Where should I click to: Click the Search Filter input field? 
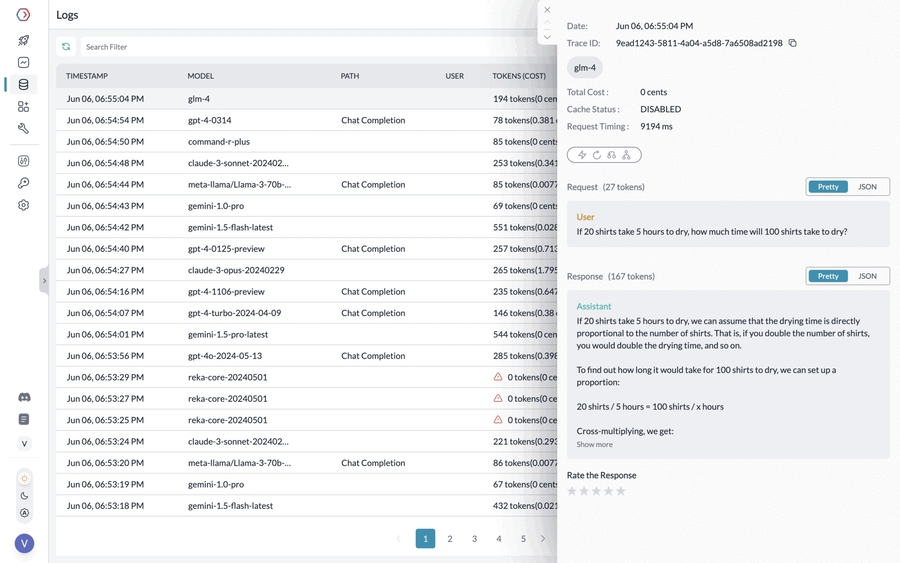[300, 47]
